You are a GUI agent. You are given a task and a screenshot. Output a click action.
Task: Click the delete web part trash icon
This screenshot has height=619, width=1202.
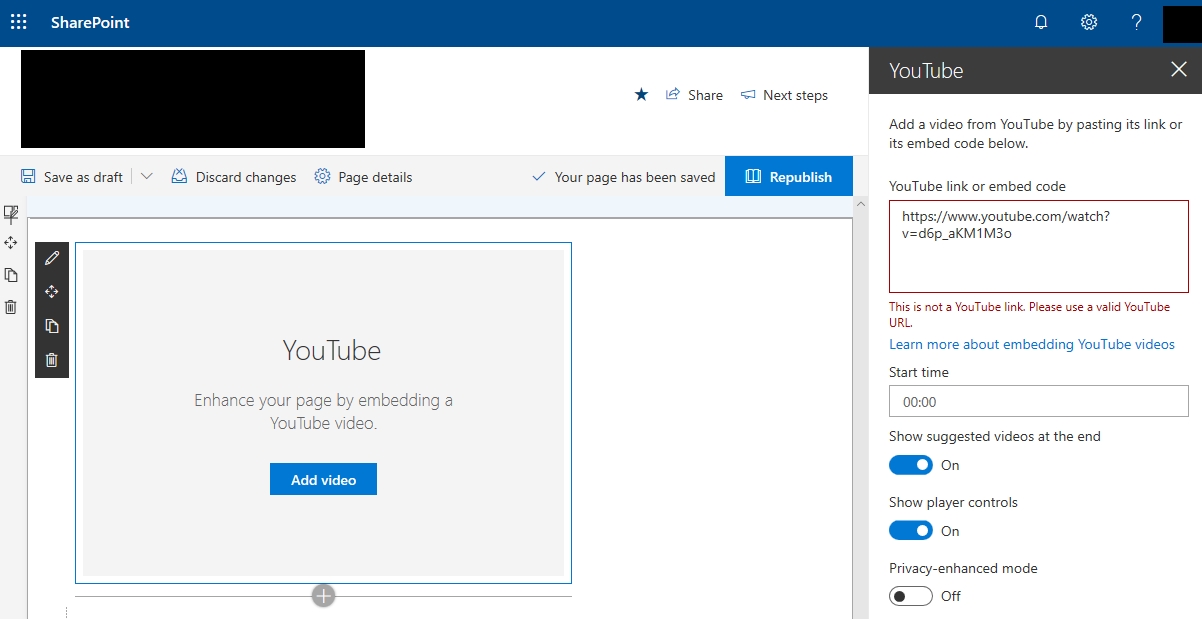click(x=52, y=360)
